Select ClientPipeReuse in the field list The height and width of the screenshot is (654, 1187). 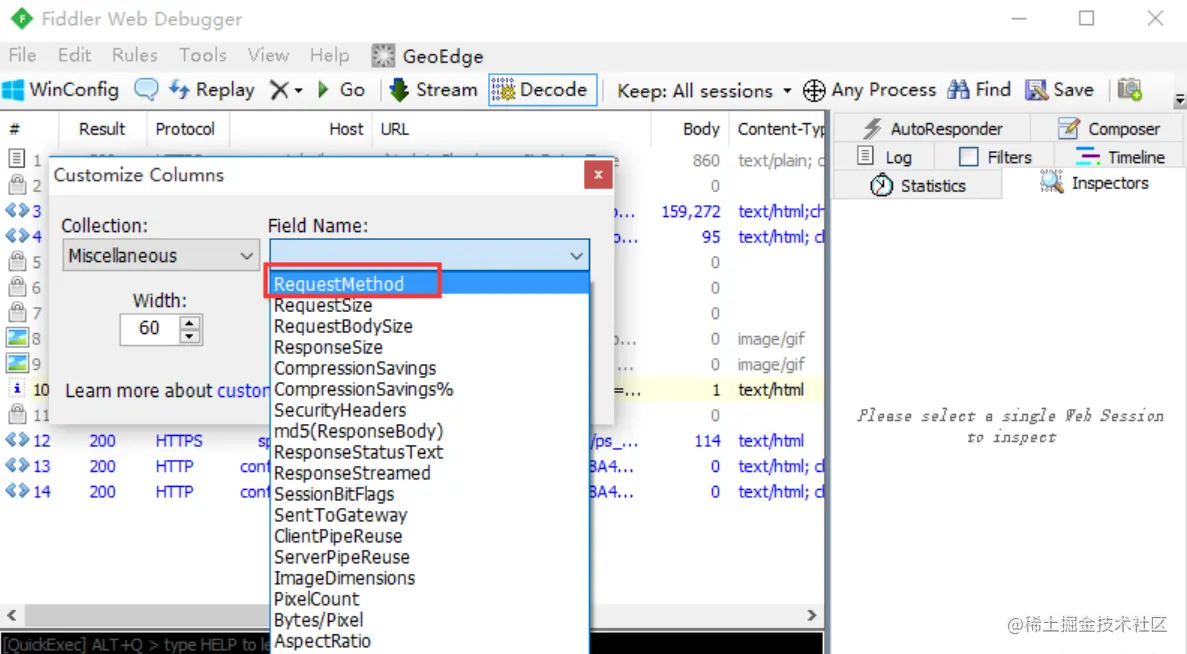pos(429,536)
